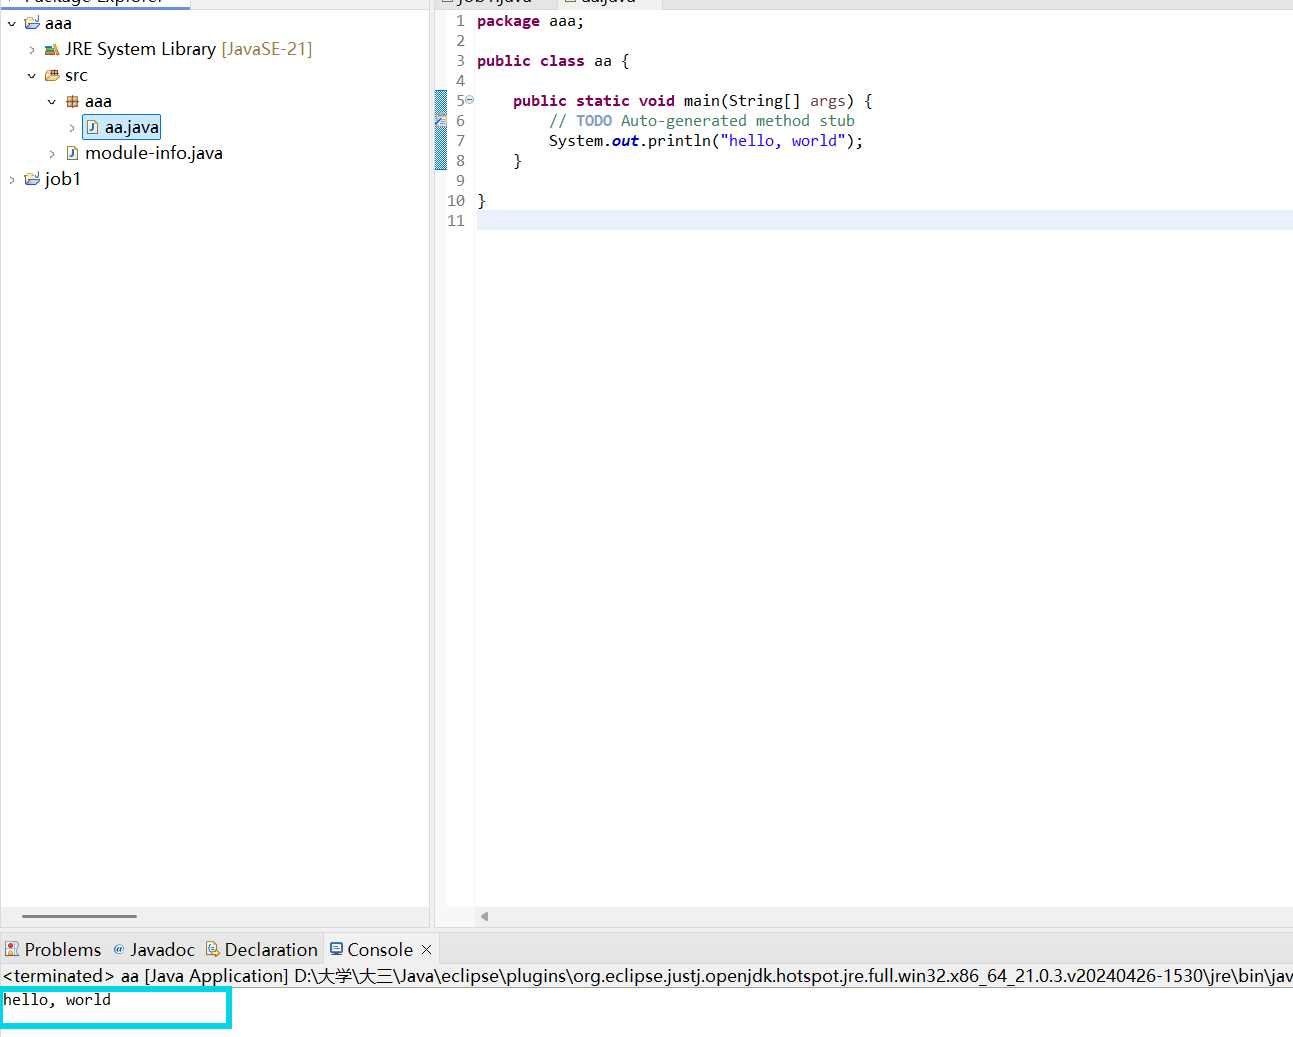Screen dimensions: 1293x1037
Task: Click the JRE System Library icon
Action: click(51, 48)
